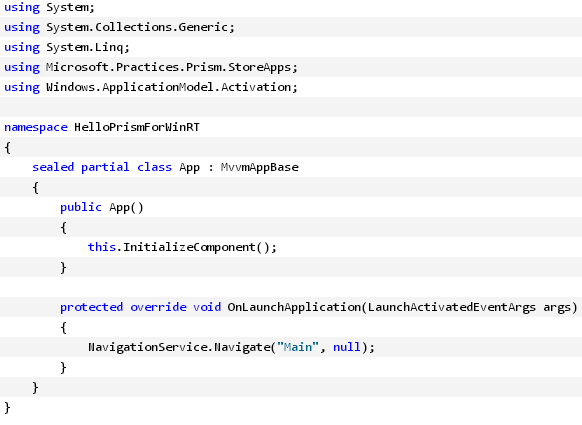Click the namespace keyword
The height and width of the screenshot is (425, 582).
(36, 127)
